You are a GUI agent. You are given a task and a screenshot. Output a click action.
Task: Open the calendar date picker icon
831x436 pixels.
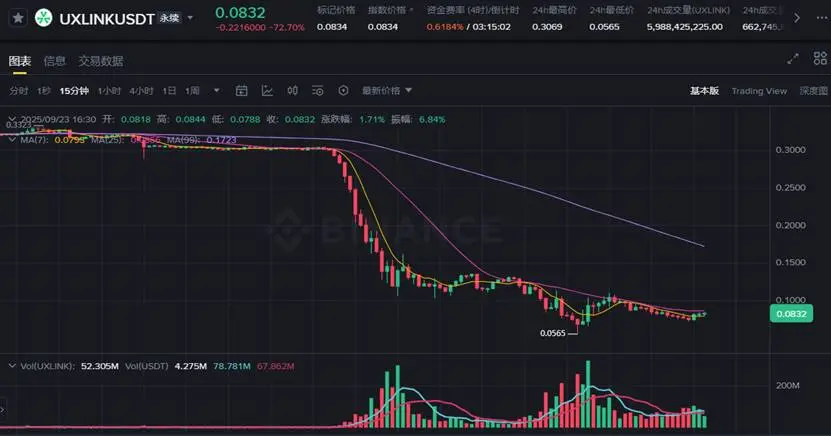click(x=242, y=91)
